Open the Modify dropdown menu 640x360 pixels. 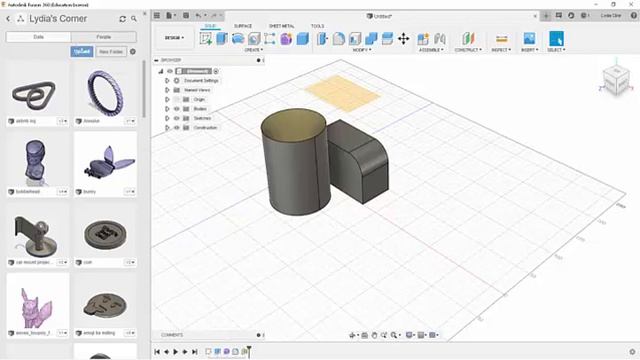(362, 50)
